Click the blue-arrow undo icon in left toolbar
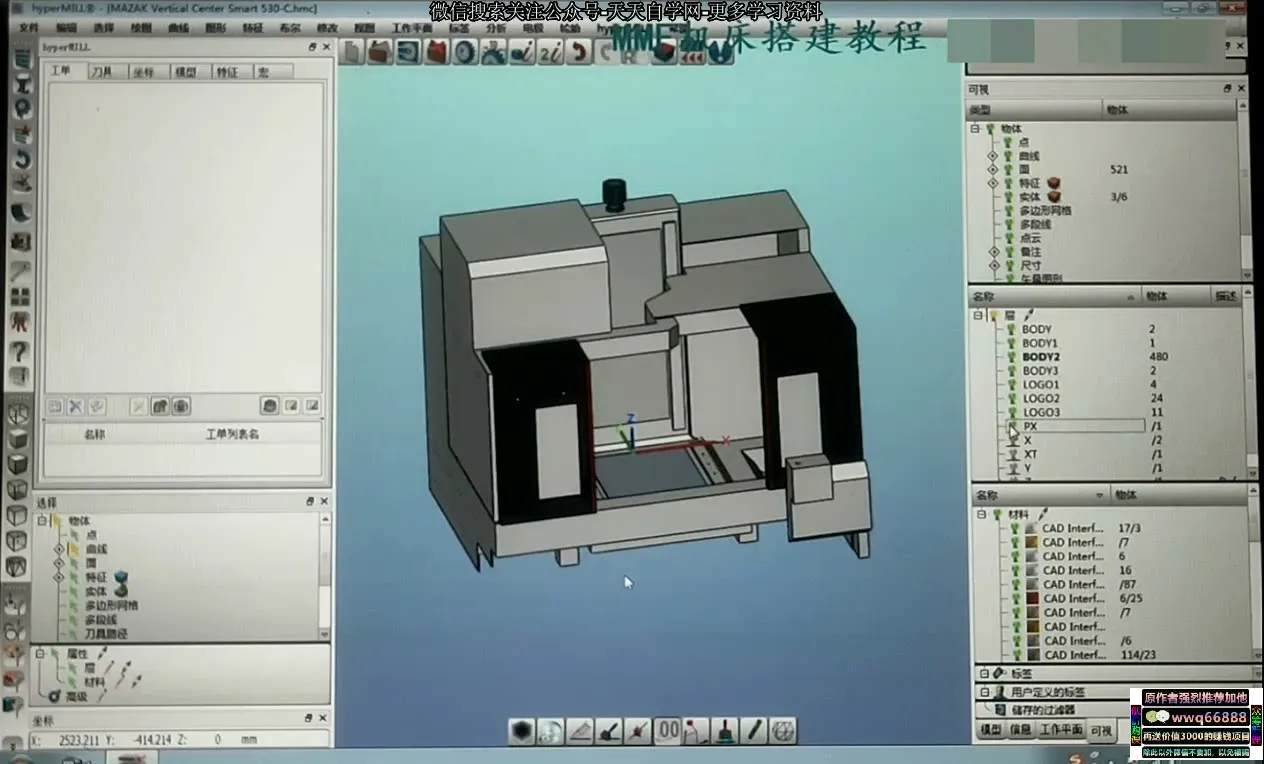Viewport: 1264px width, 764px height. (x=20, y=160)
